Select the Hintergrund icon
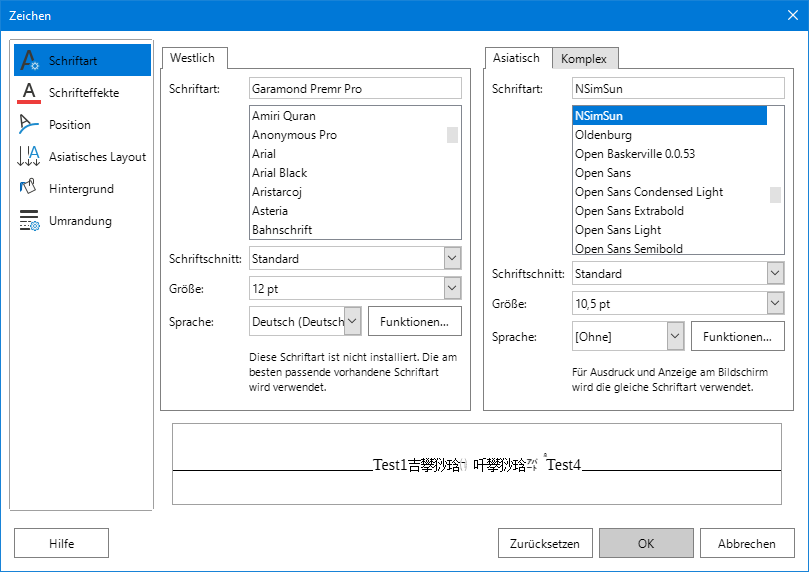 pyautogui.click(x=29, y=189)
